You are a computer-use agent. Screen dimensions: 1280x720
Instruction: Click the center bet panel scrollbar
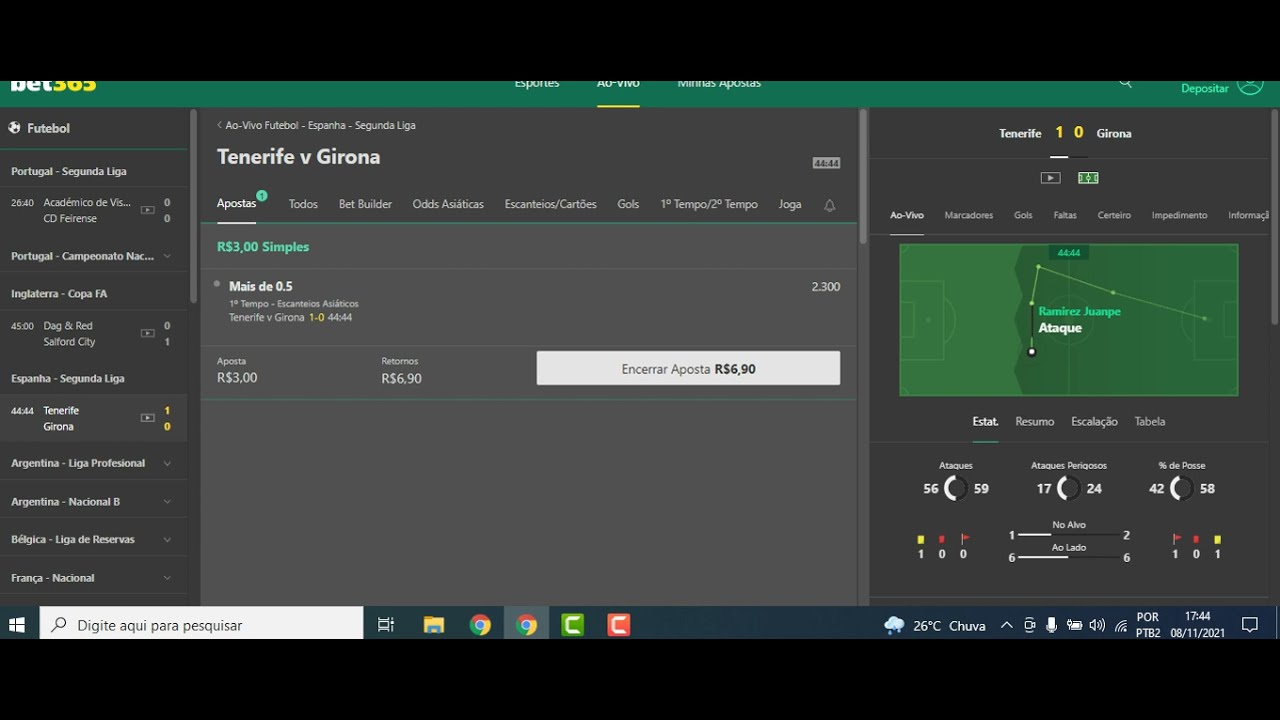863,176
